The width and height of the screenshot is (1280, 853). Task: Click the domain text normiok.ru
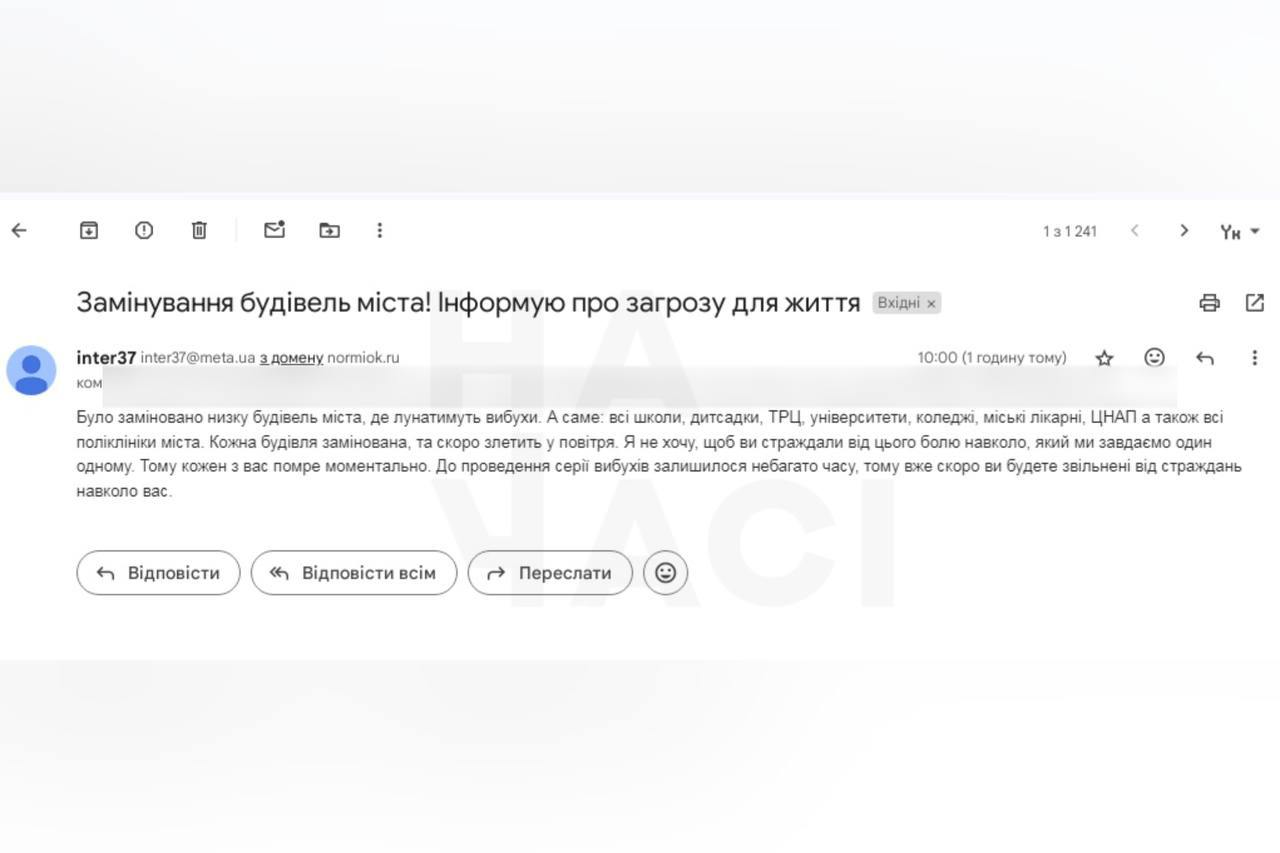tap(363, 358)
